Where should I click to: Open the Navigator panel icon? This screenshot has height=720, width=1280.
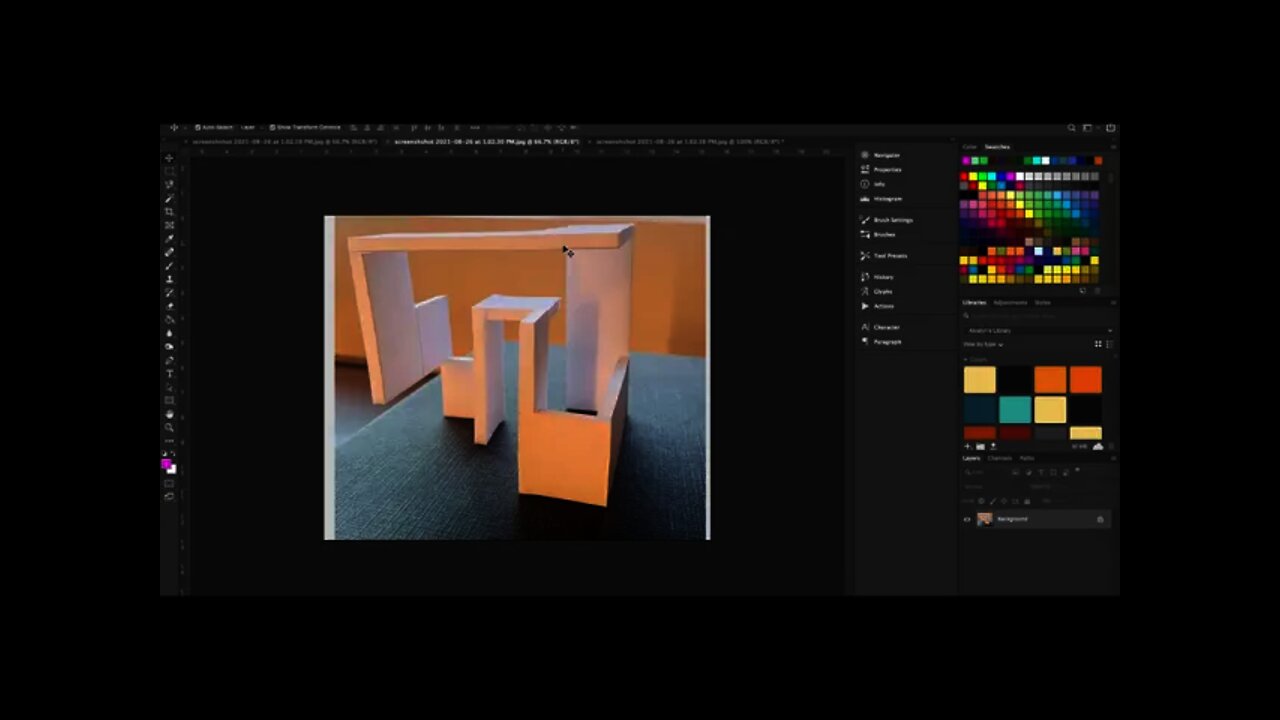(865, 155)
